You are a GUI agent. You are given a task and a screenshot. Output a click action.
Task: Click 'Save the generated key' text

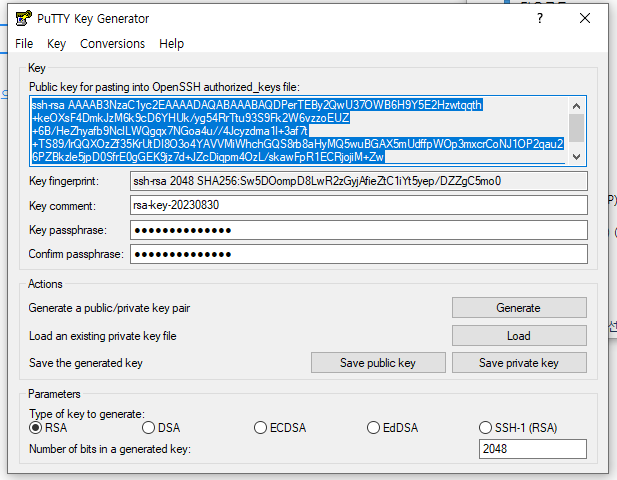pyautogui.click(x=85, y=363)
